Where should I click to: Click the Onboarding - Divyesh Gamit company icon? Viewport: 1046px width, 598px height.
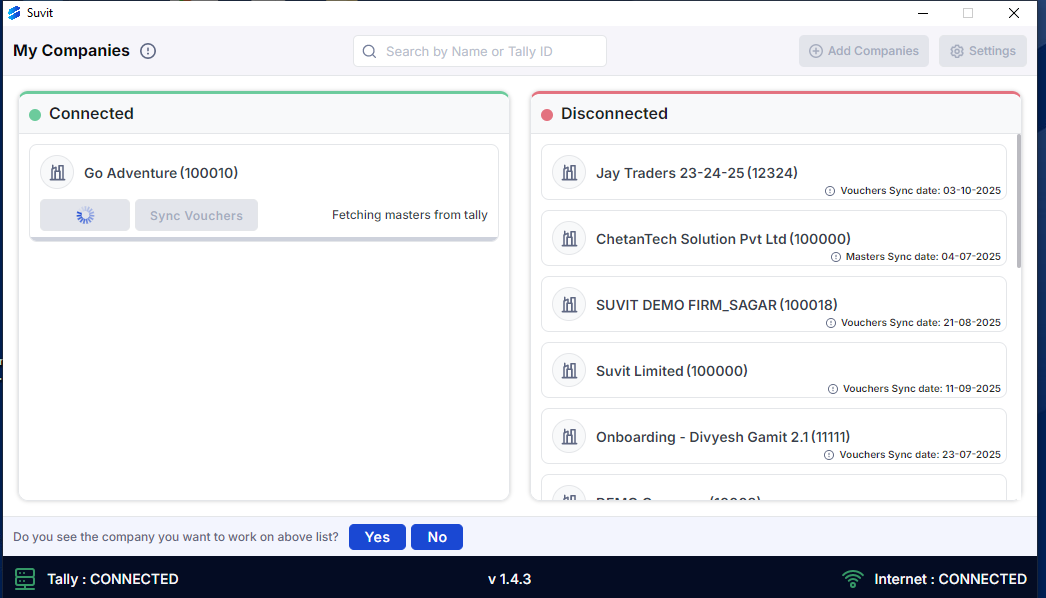tap(569, 436)
